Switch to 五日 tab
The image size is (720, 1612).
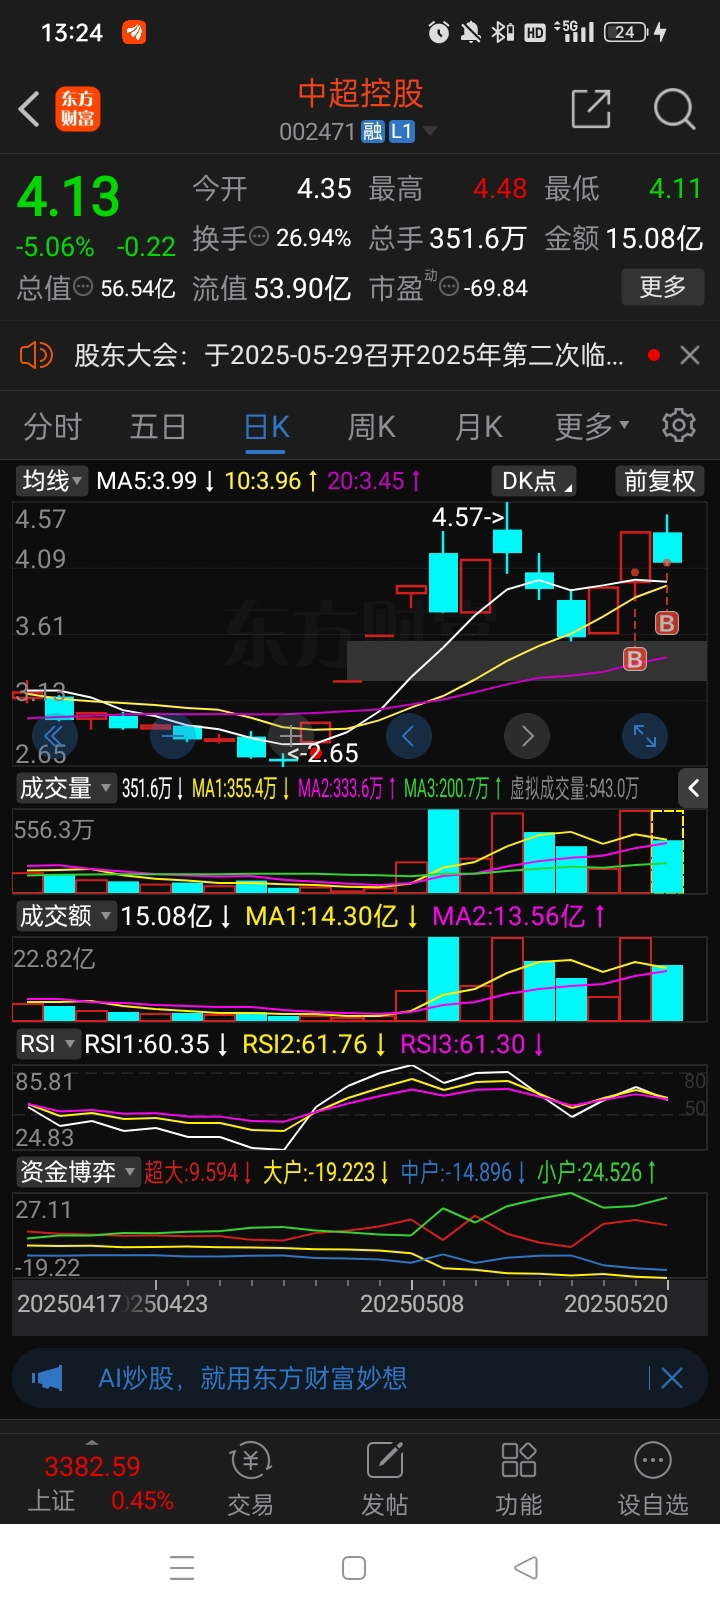point(158,427)
